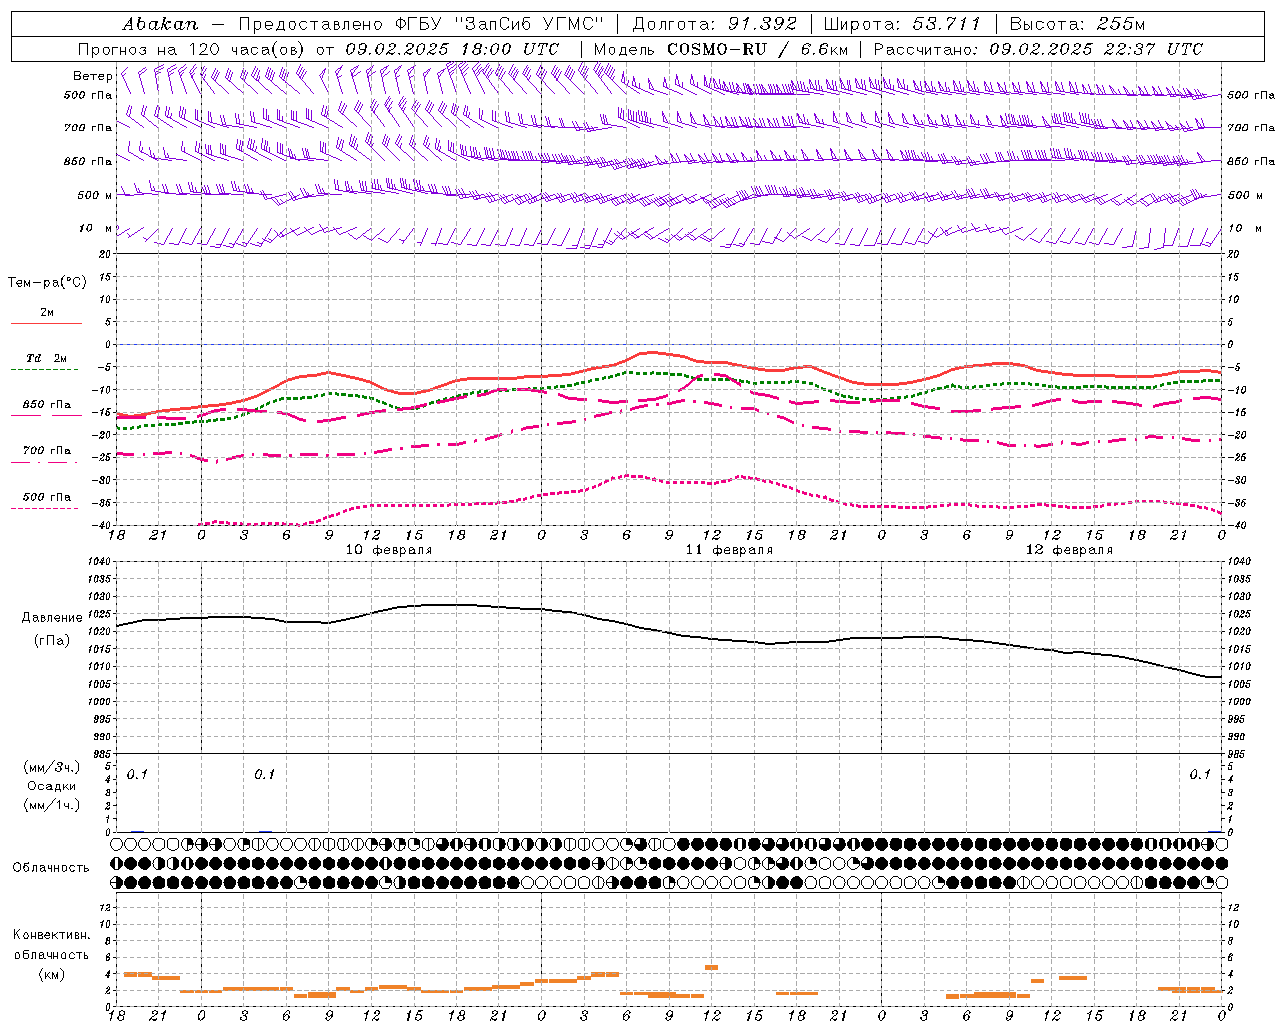Screen dimensions: 1280x1024
Task: Click the Прогноз на 120 часа(ов) forecast text
Action: 193,48
